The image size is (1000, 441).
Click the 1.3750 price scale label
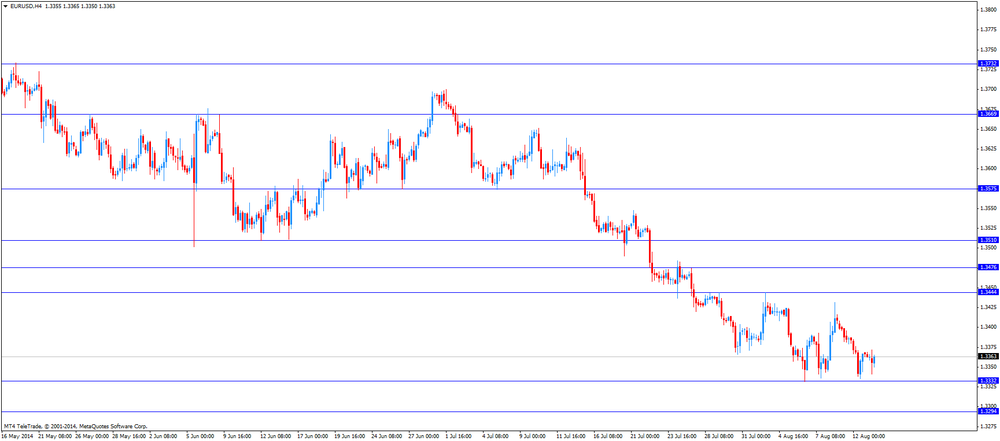(x=988, y=49)
